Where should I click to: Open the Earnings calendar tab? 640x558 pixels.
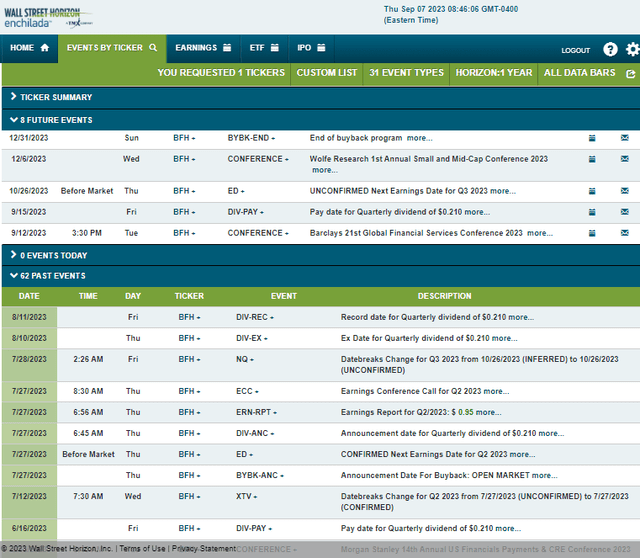click(203, 48)
